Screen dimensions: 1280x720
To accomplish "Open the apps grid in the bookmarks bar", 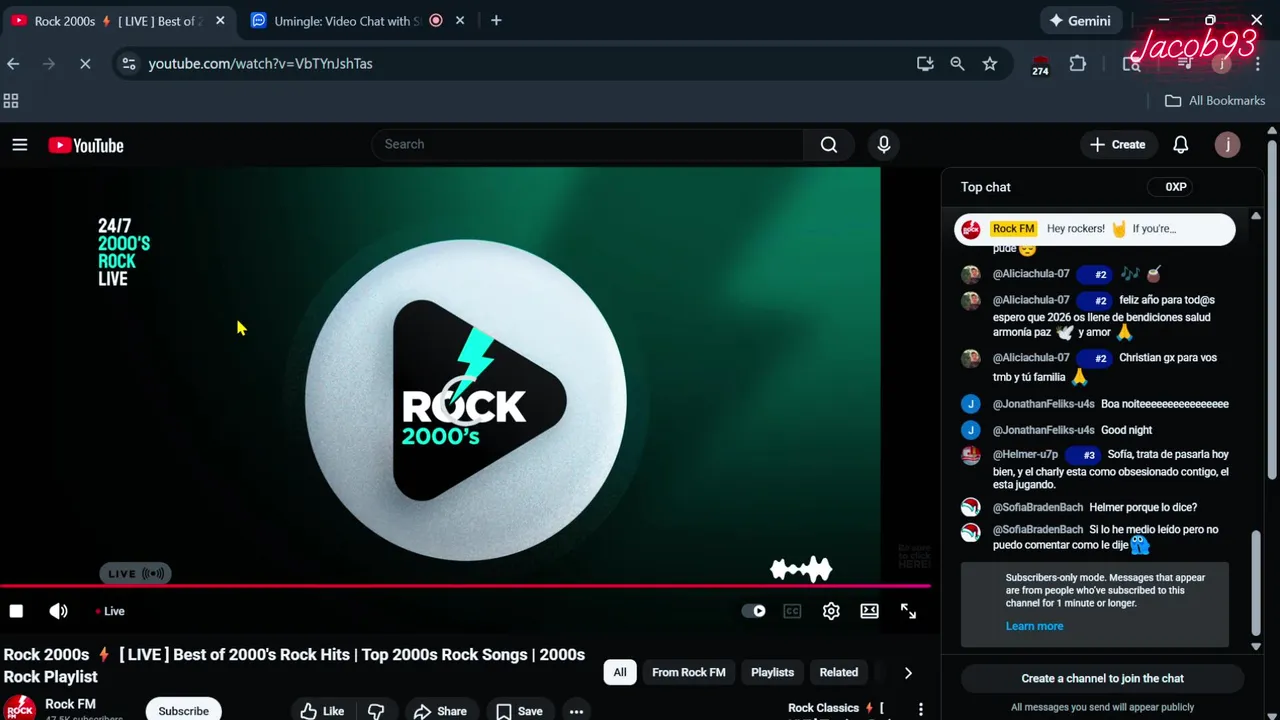I will (x=11, y=100).
